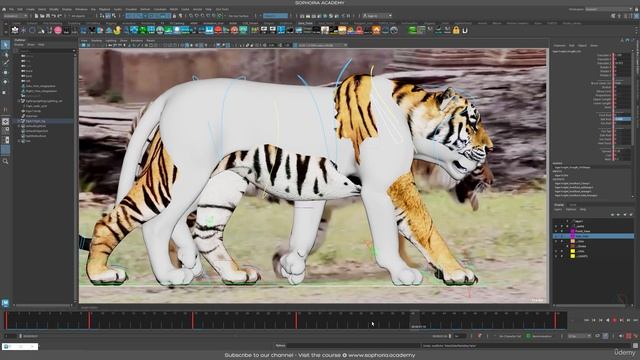The width and height of the screenshot is (640, 360).
Task: Open the viewport Shading menu
Action: pos(96,41)
